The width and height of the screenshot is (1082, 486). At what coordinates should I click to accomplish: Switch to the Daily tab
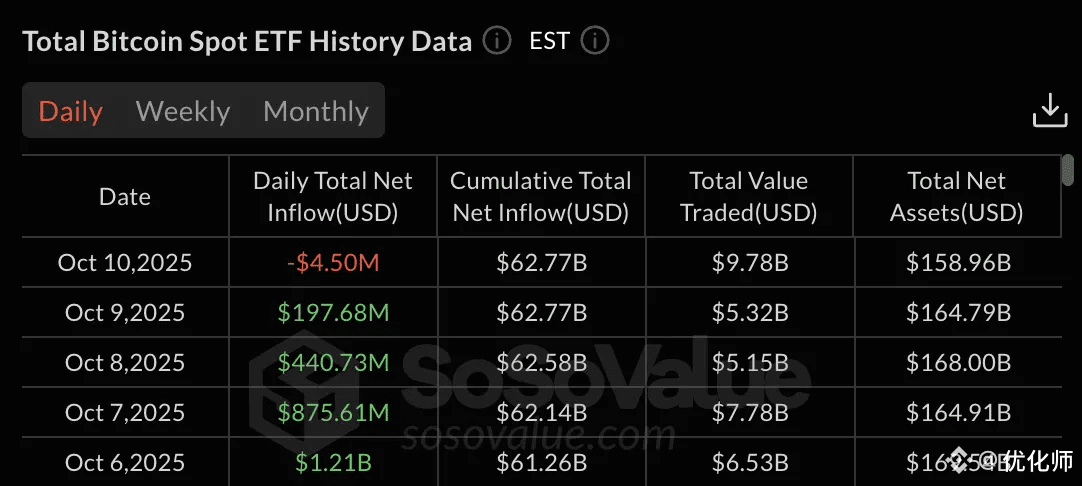tap(70, 111)
